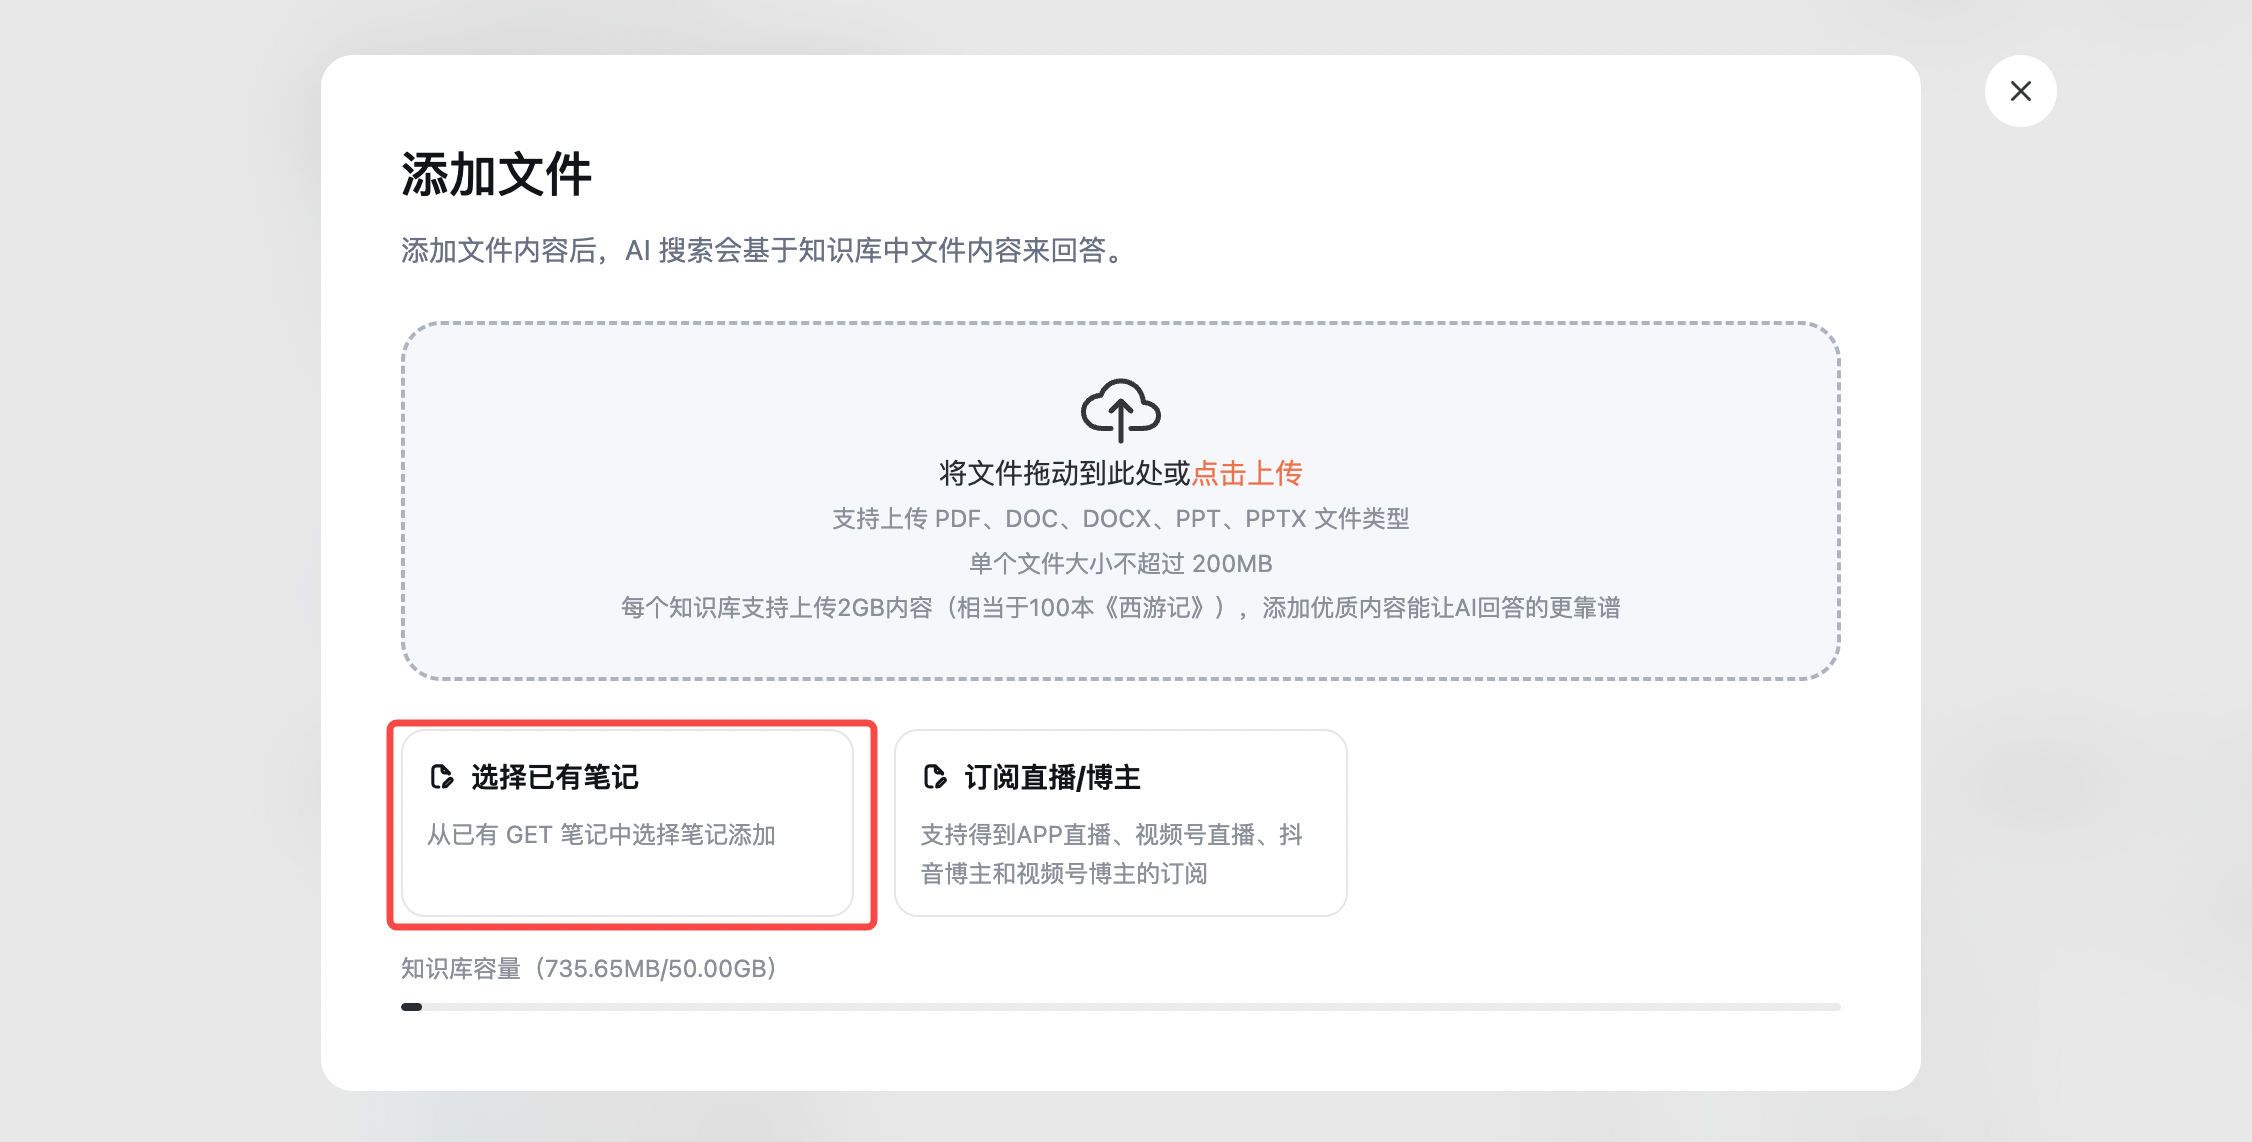Click the 点击上传 link
The height and width of the screenshot is (1142, 2252).
(x=1247, y=473)
